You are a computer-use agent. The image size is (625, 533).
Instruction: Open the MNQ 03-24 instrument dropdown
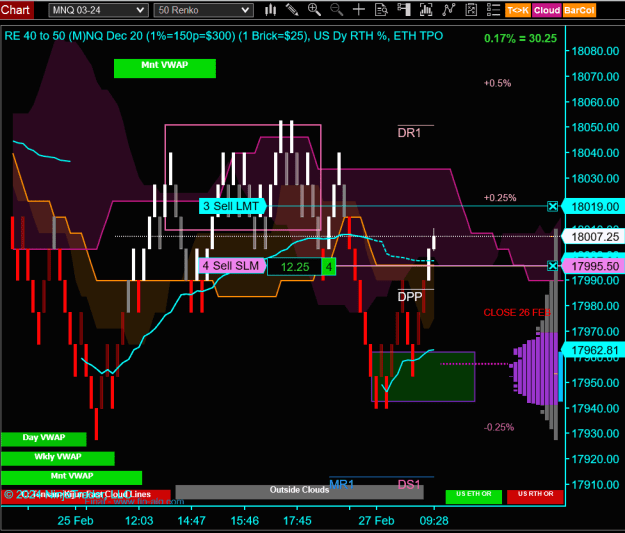98,10
